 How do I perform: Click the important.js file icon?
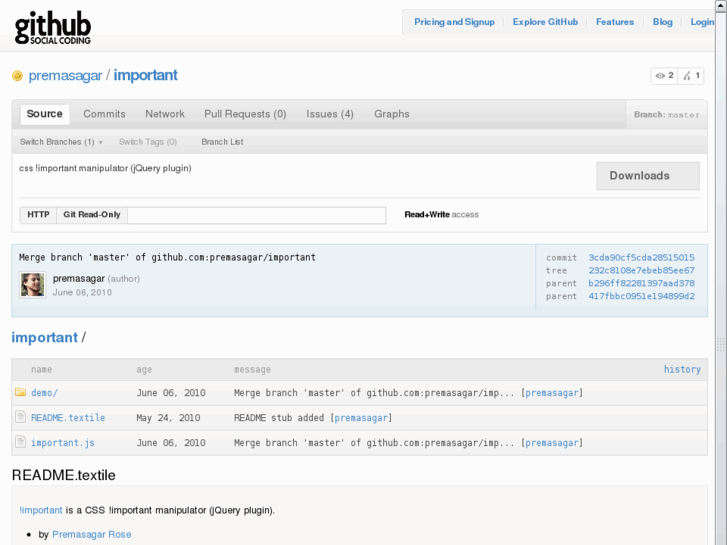click(20, 443)
